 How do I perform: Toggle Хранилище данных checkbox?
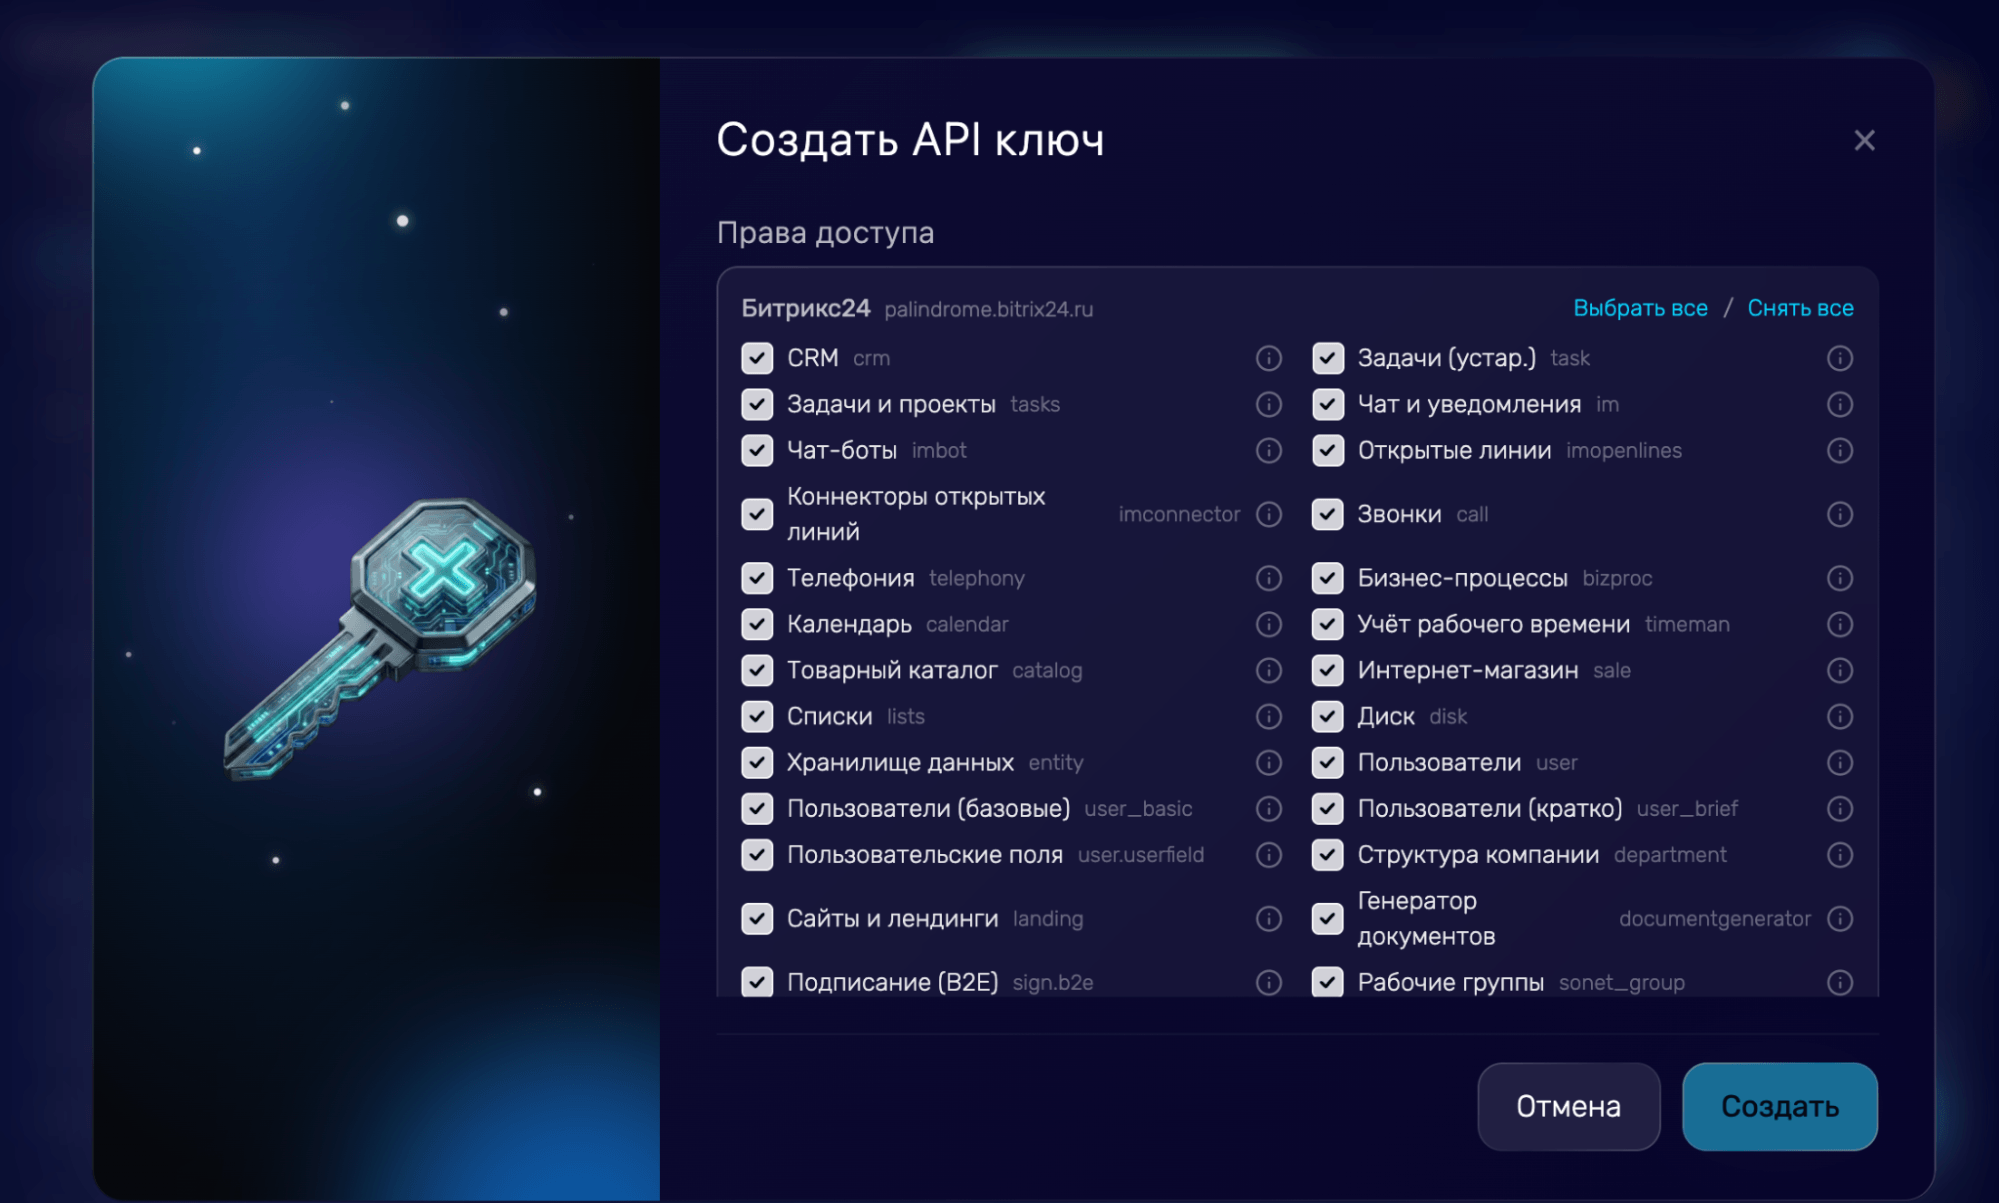[x=757, y=762]
